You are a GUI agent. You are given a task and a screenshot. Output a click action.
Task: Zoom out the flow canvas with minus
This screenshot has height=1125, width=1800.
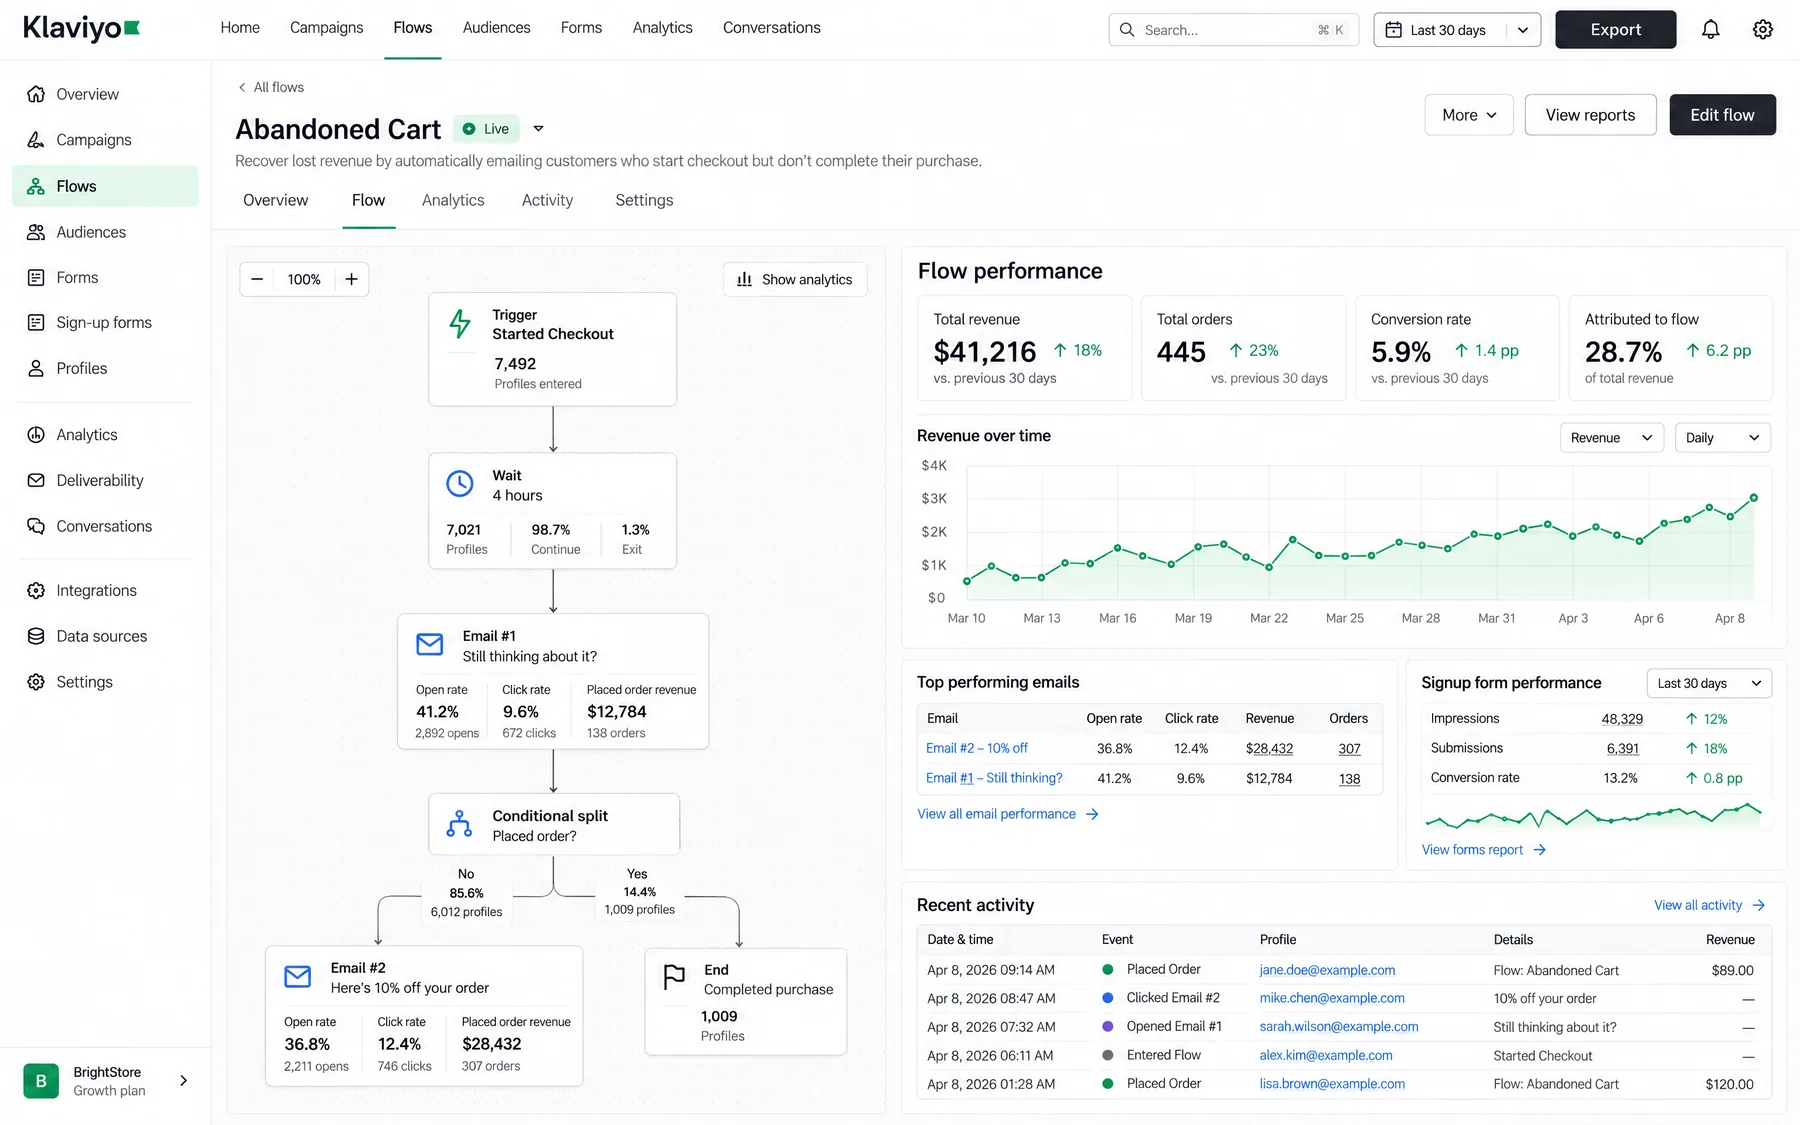click(257, 279)
